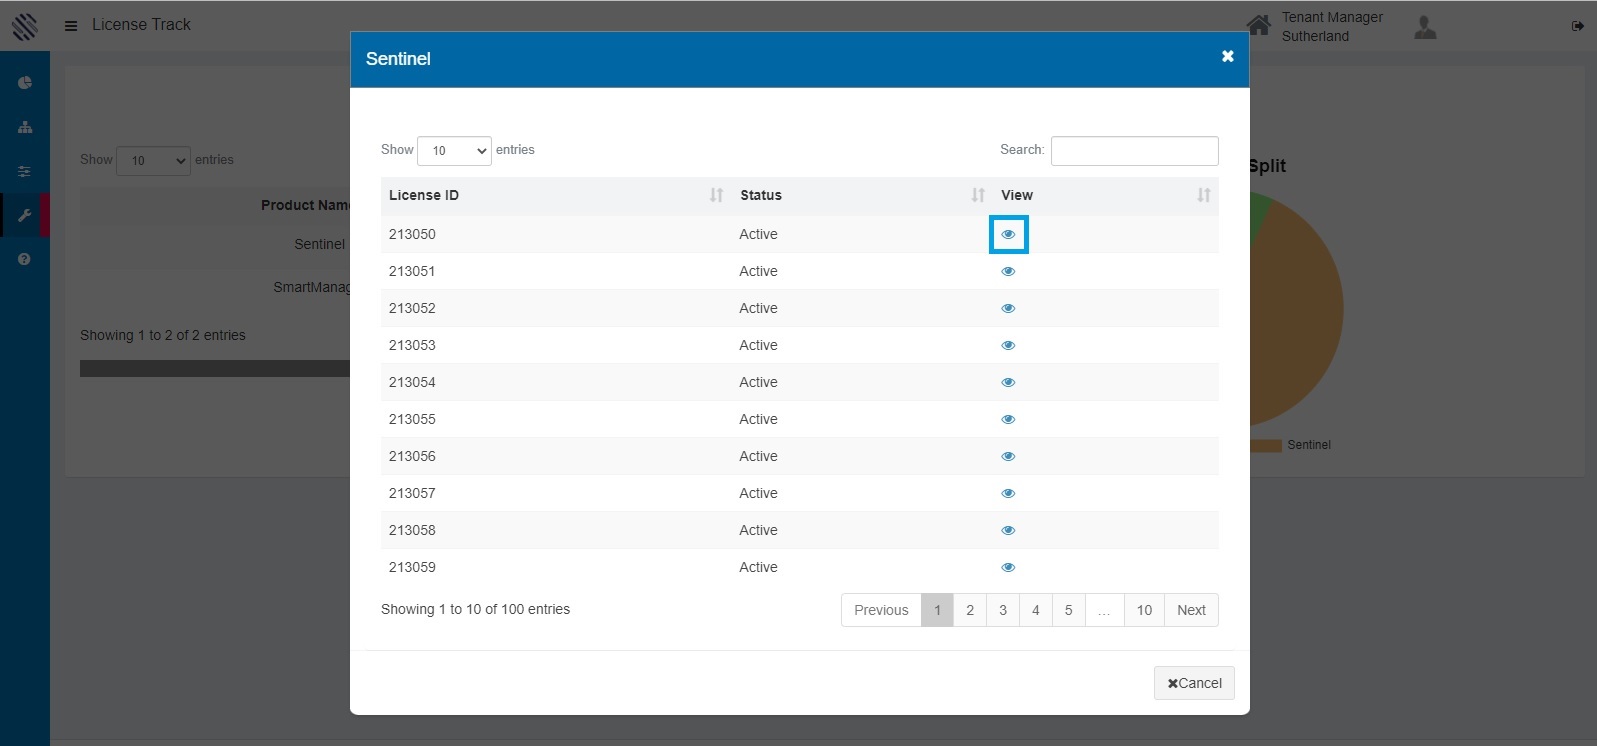1597x746 pixels.
Task: Open view icon for license 213056
Action: pos(1008,456)
